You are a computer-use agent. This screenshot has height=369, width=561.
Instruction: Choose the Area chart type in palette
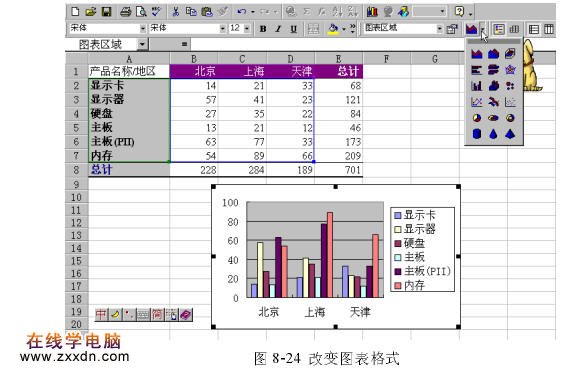tap(477, 54)
